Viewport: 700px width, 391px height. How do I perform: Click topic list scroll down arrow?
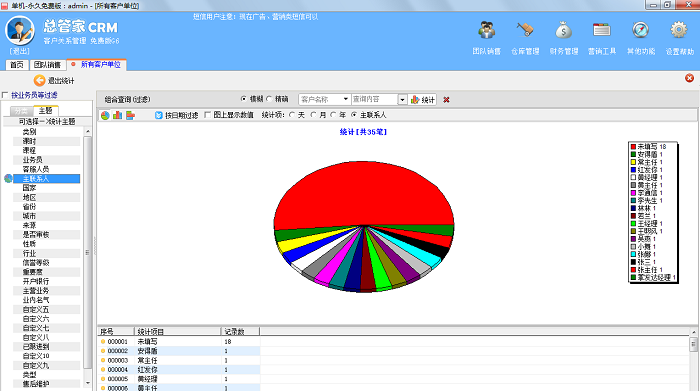click(x=88, y=383)
